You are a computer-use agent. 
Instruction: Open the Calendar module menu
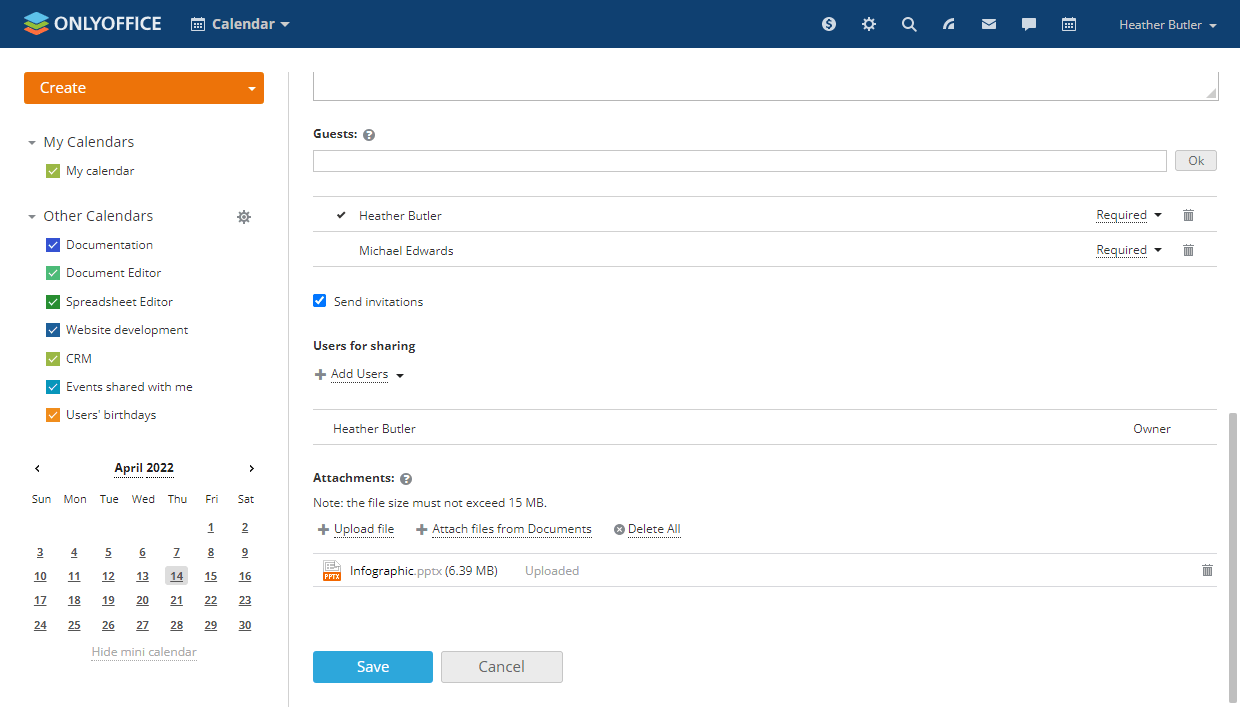[240, 24]
